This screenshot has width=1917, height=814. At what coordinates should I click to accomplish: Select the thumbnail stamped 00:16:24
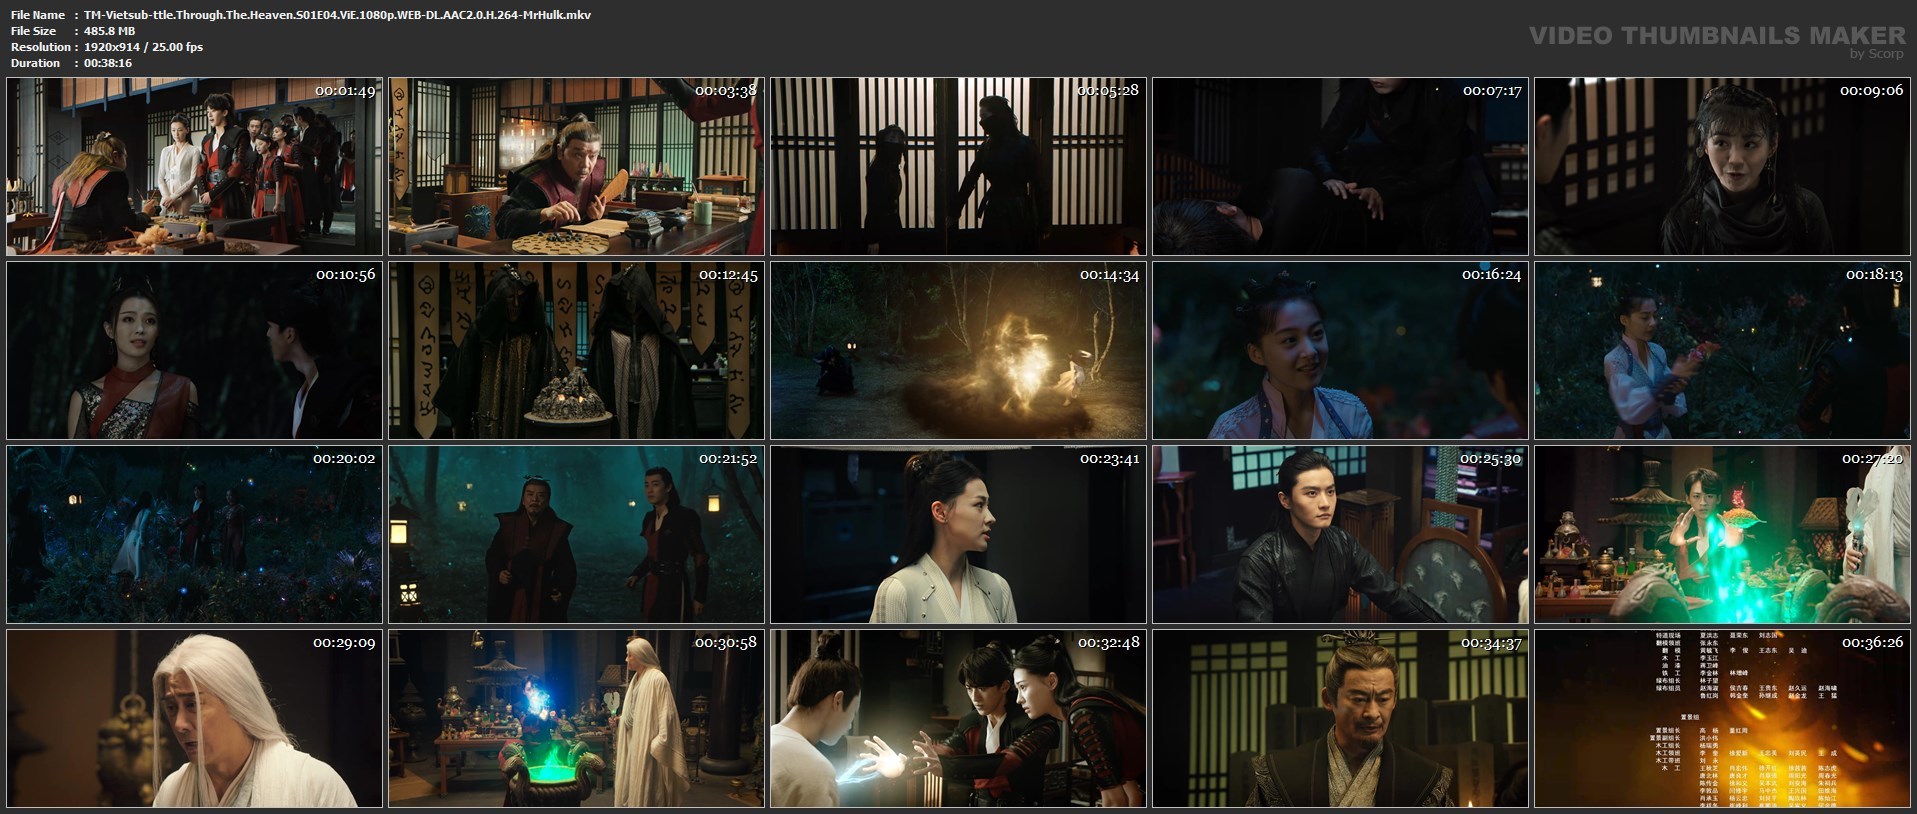1340,350
